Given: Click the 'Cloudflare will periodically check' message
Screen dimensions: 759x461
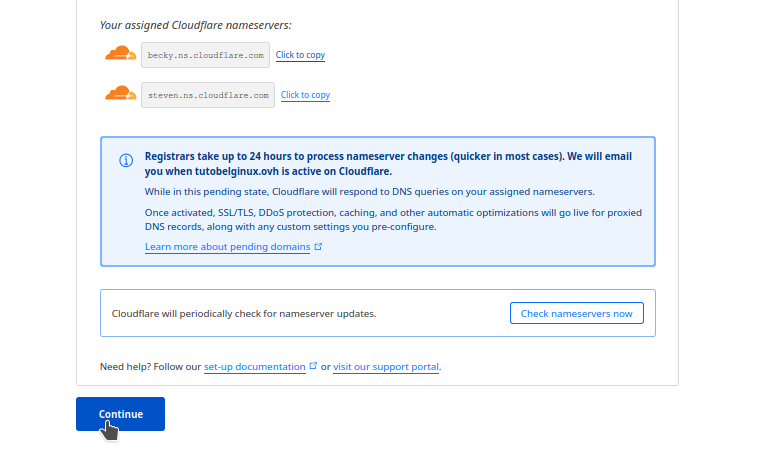Looking at the screenshot, I should [244, 313].
